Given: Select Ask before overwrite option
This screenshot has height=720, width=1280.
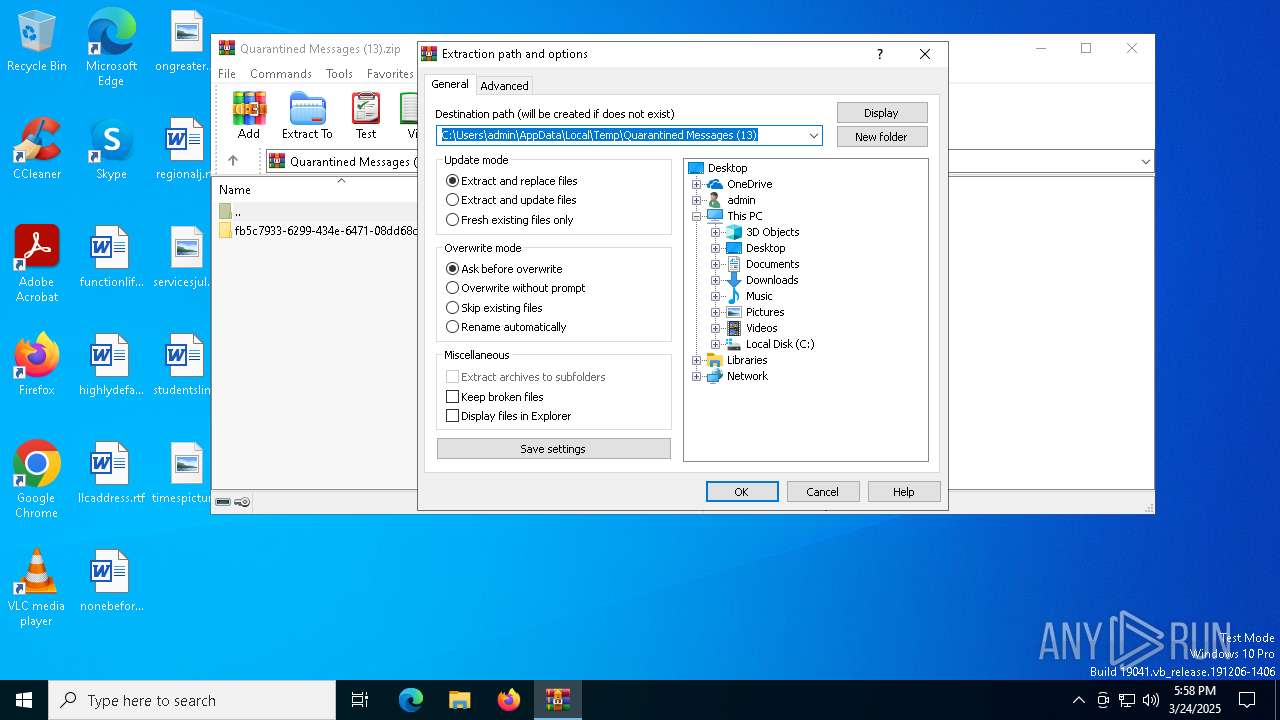Looking at the screenshot, I should 504,269.
